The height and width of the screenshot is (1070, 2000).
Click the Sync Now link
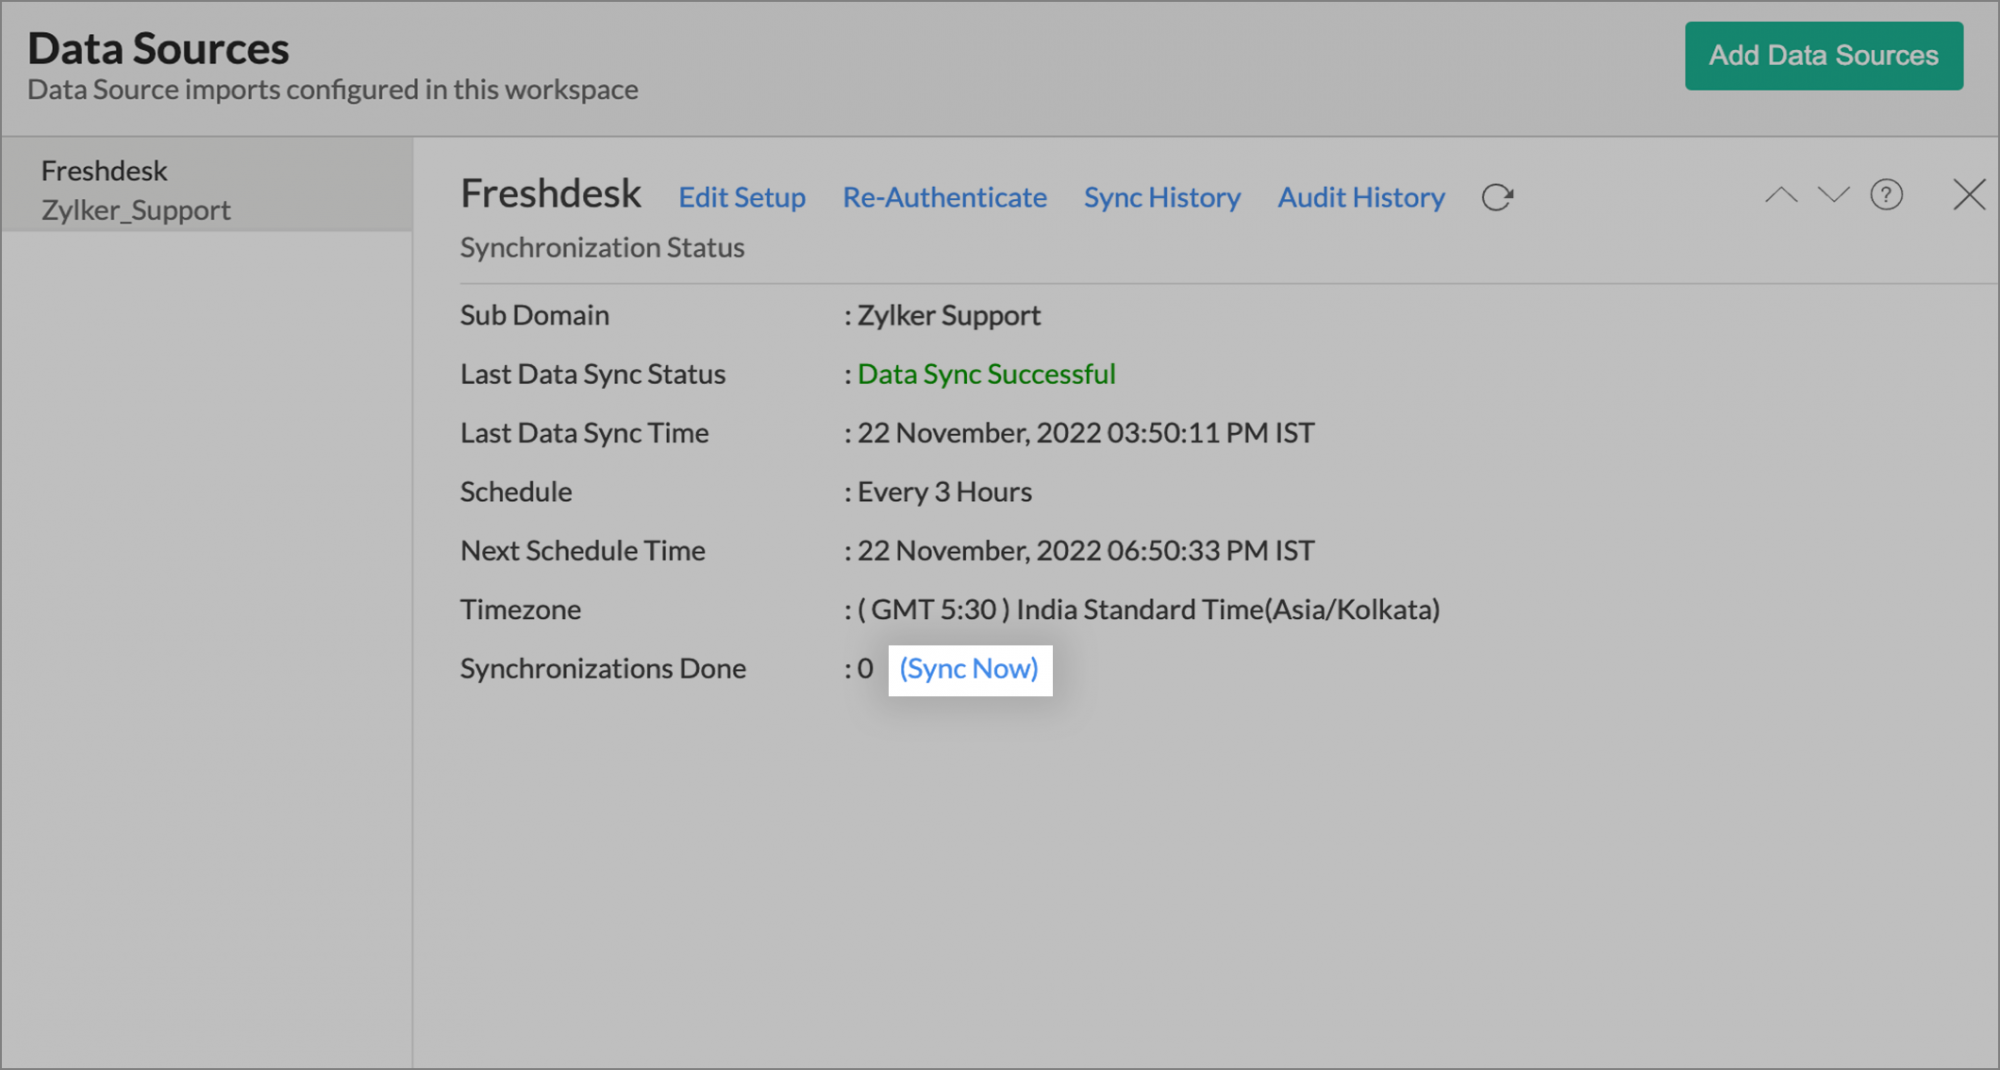click(x=968, y=669)
